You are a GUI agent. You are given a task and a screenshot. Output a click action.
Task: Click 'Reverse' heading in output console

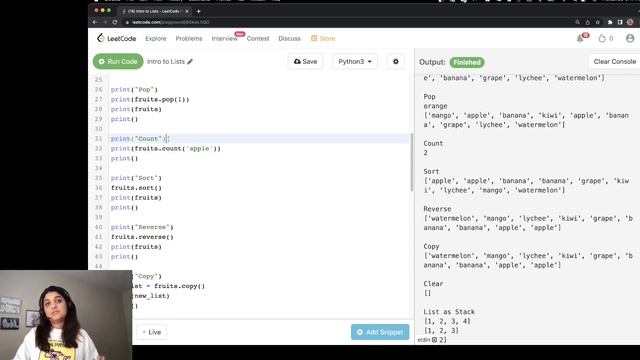[437, 209]
